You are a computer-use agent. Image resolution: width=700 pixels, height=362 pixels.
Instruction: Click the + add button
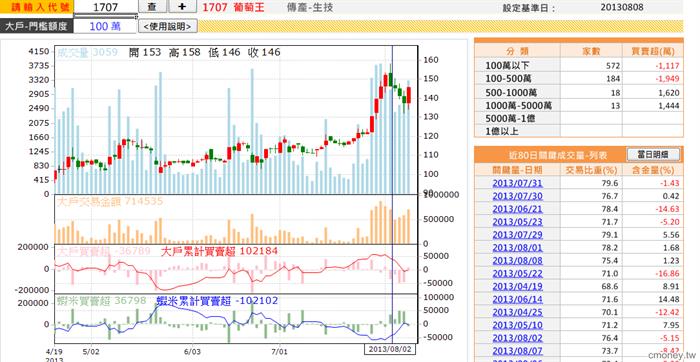(x=182, y=7)
